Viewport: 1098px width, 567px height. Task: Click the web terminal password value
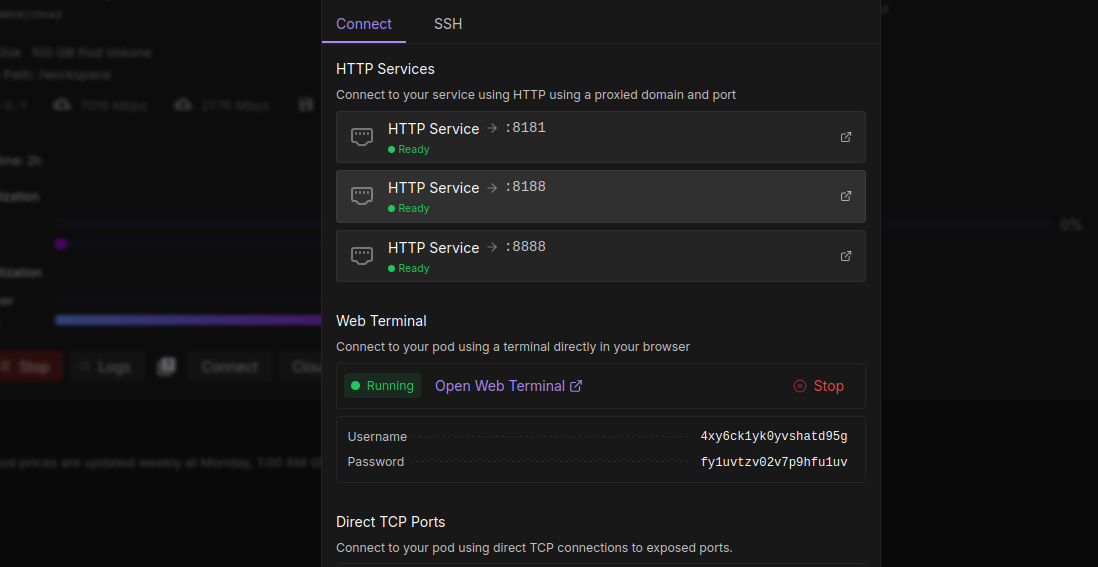773,462
